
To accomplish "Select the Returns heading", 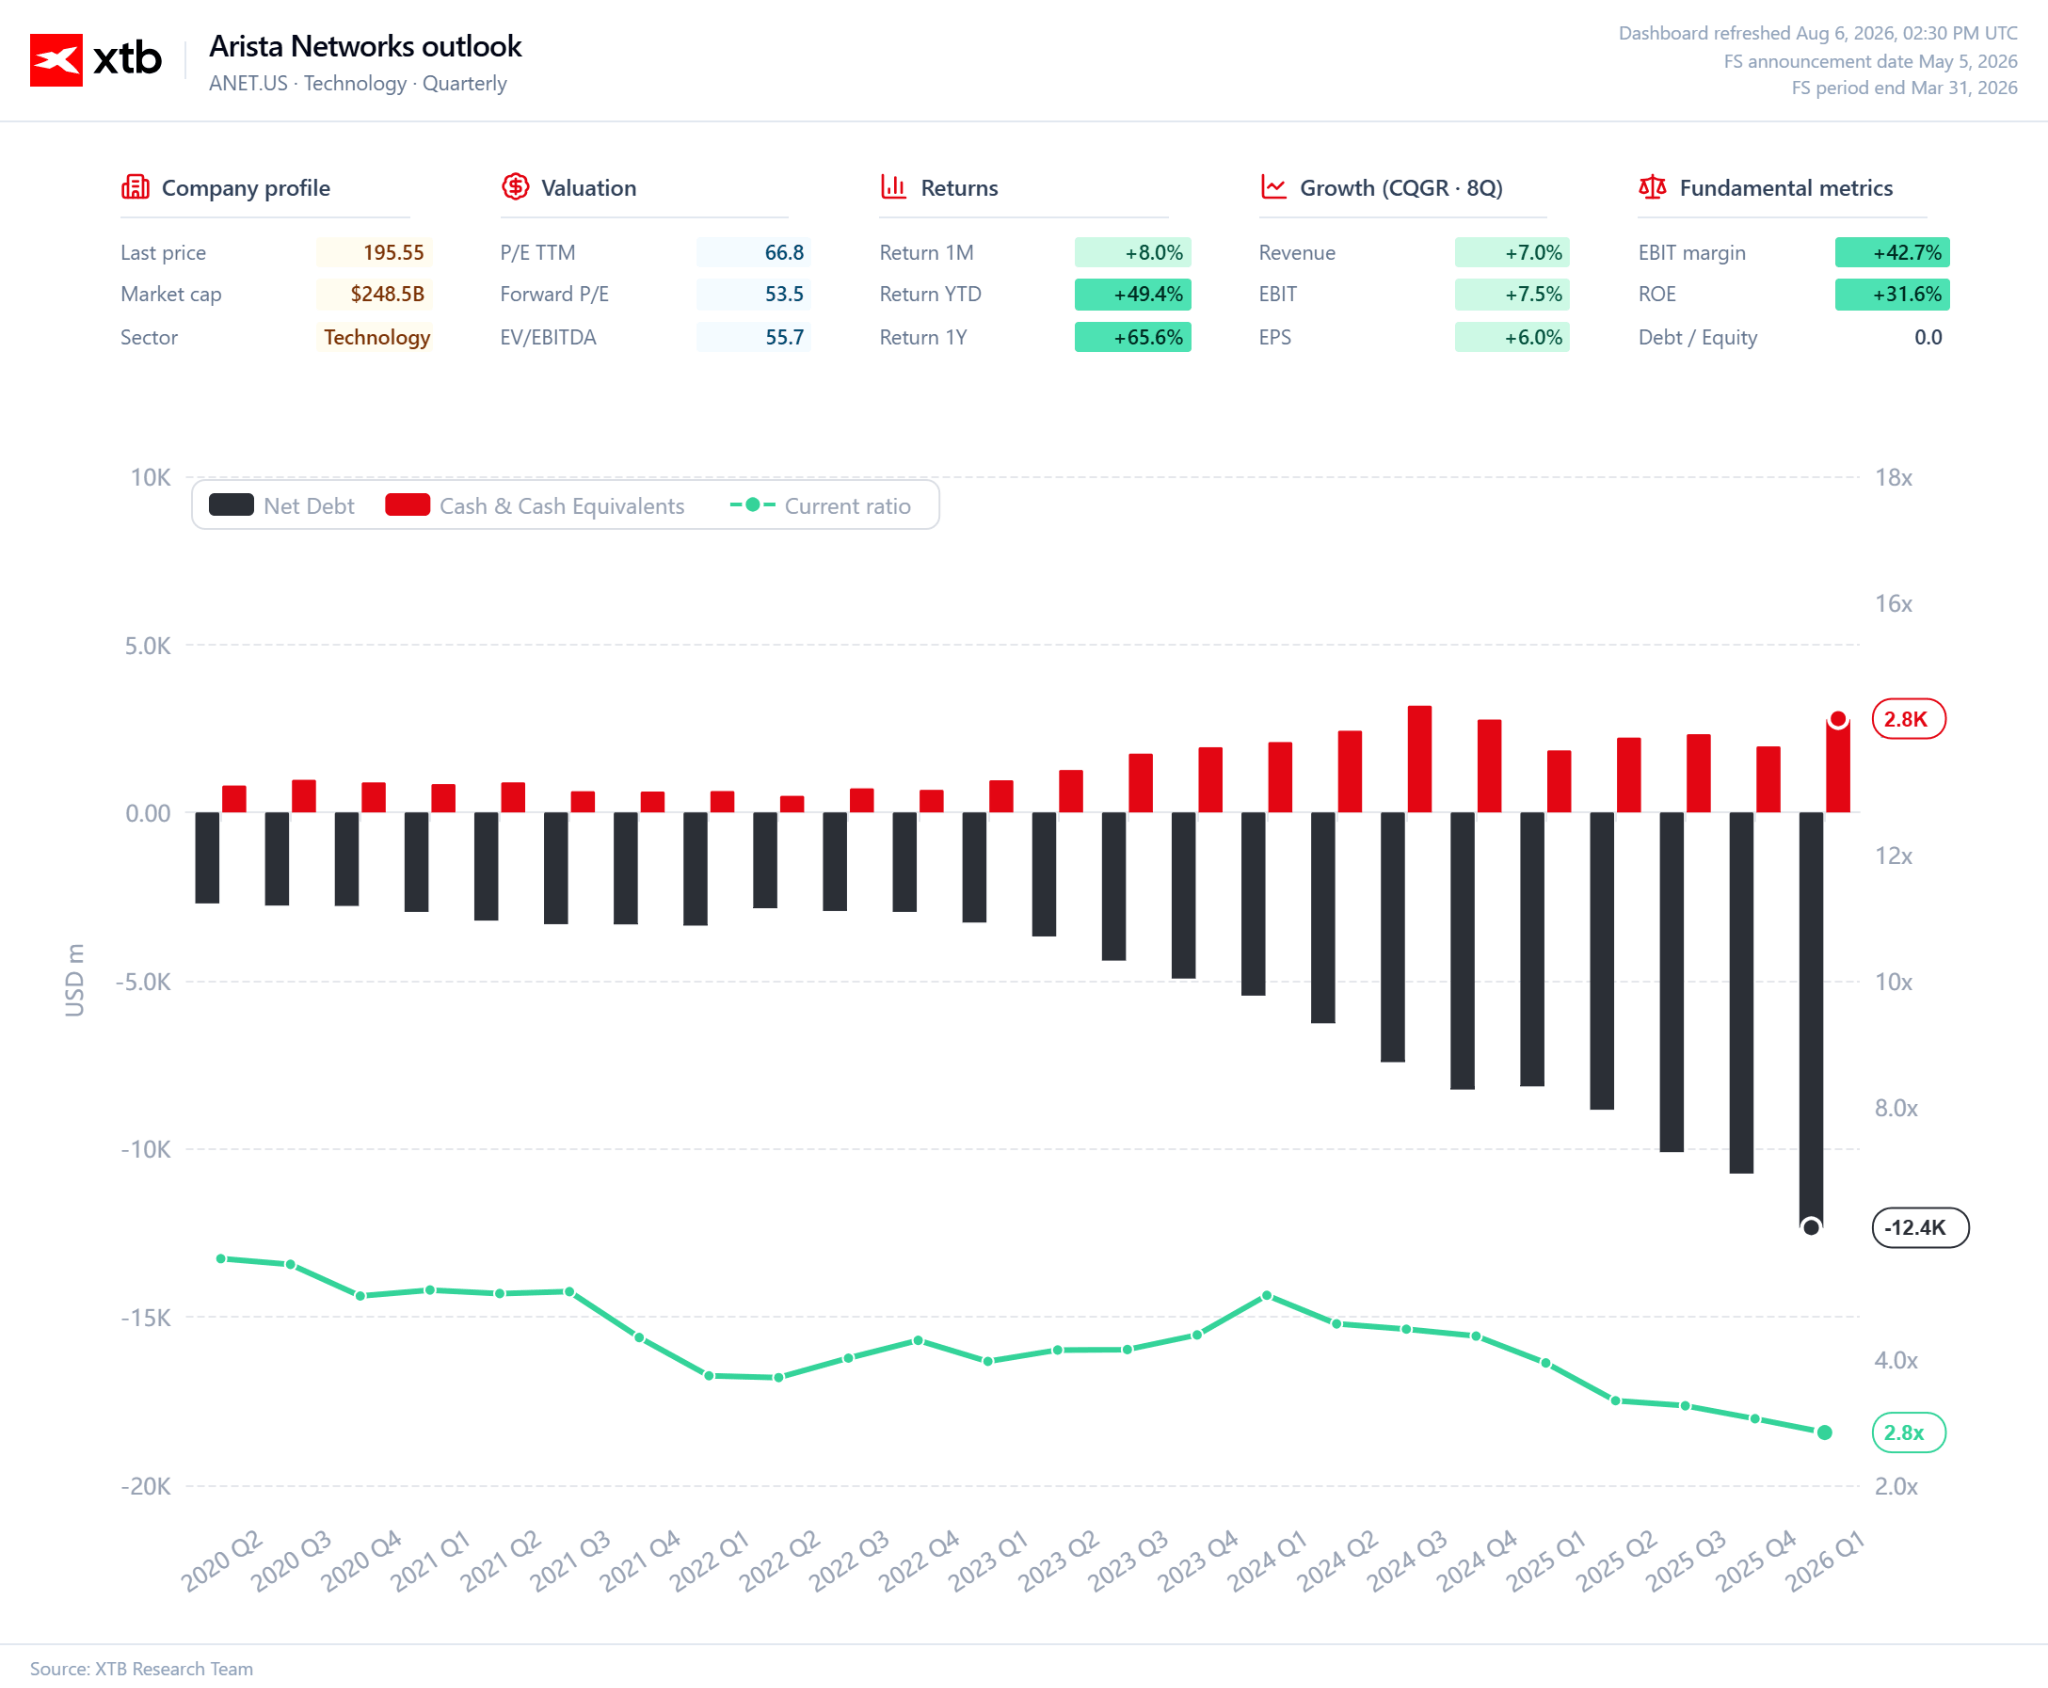I will 959,188.
